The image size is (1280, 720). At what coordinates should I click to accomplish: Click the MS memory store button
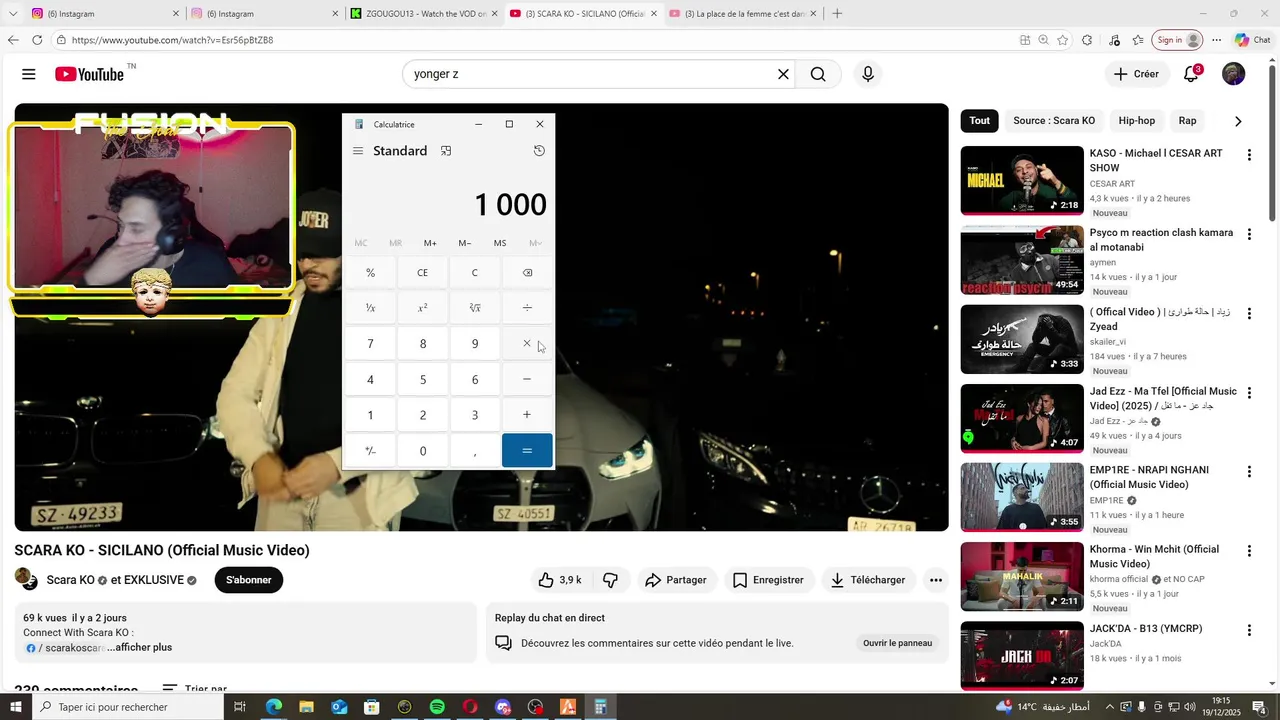pos(500,243)
